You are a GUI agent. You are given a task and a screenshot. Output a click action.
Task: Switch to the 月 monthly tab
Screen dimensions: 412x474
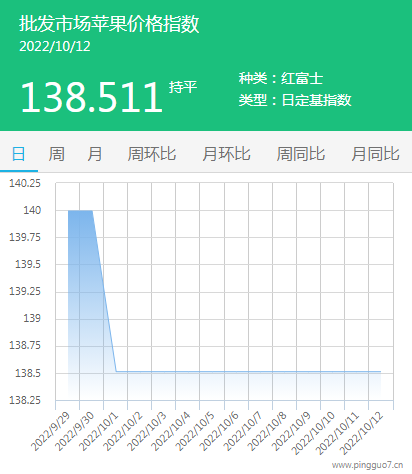pyautogui.click(x=95, y=154)
